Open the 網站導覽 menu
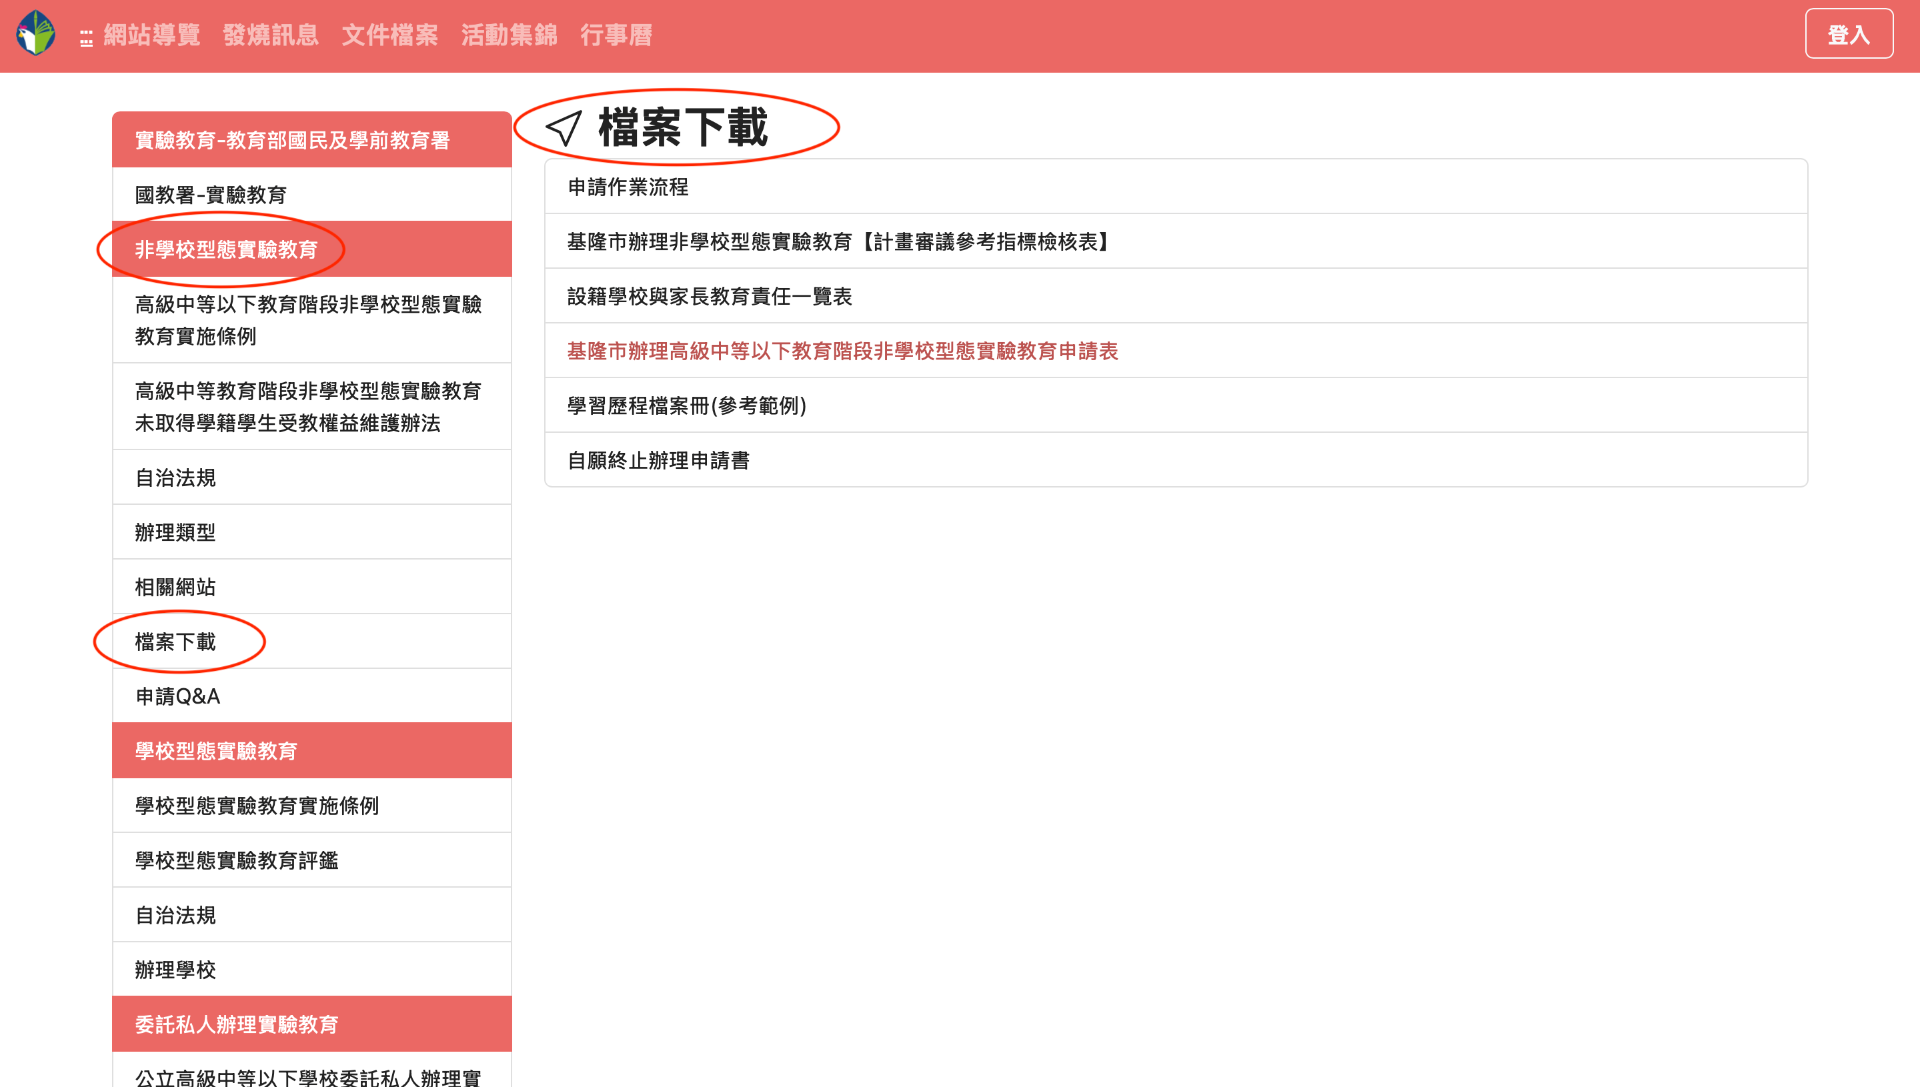The image size is (1920, 1087). coord(152,35)
